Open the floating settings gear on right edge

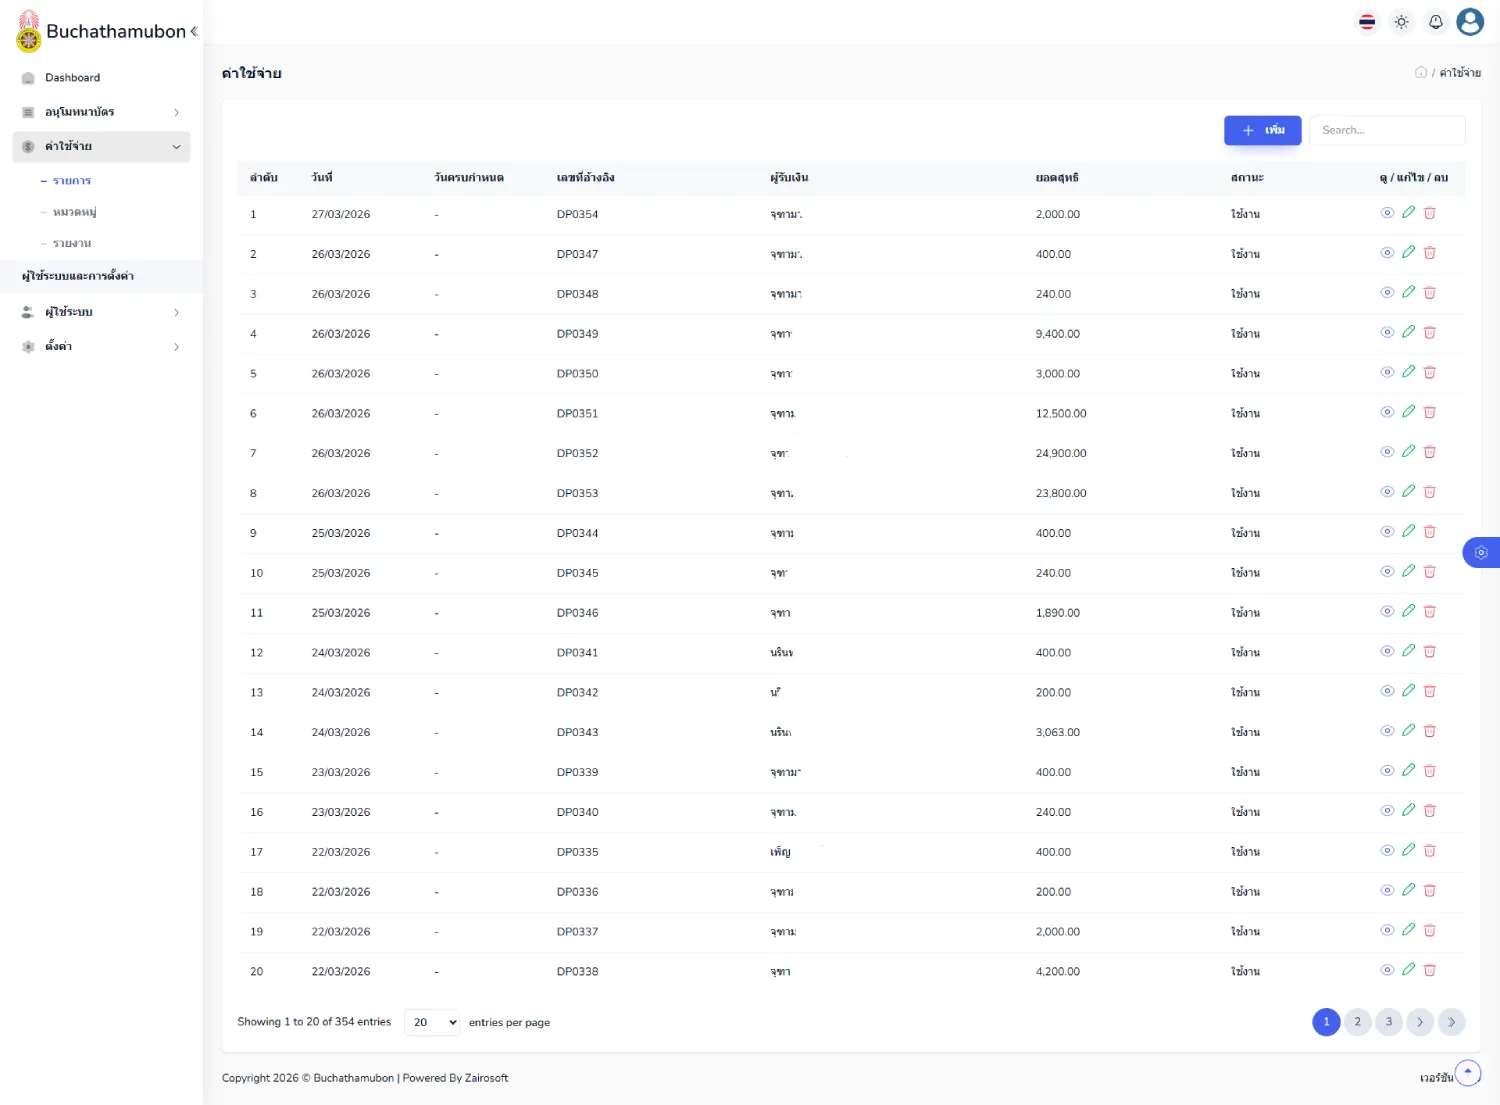(1481, 552)
